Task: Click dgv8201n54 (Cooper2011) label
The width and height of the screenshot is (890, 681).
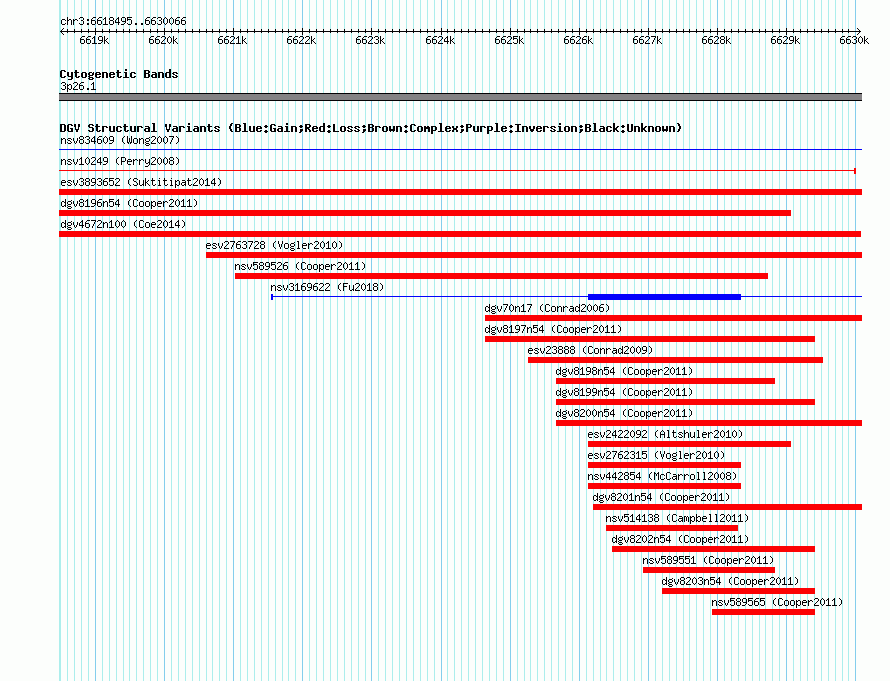Action: click(661, 497)
